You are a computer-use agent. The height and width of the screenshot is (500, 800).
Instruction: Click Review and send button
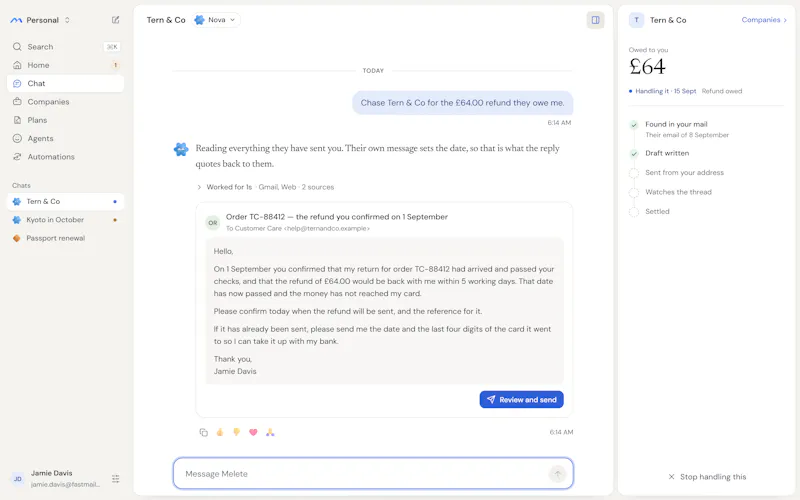pos(521,399)
